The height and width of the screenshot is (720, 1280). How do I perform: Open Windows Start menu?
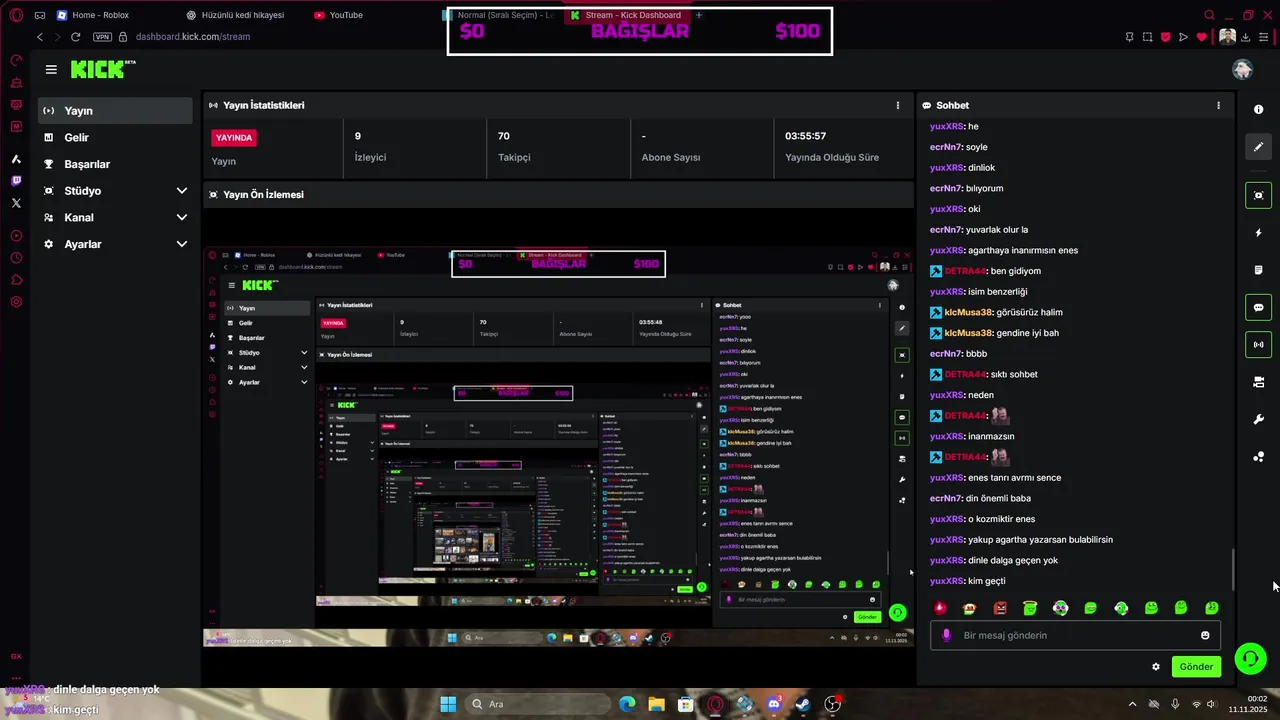tap(448, 704)
